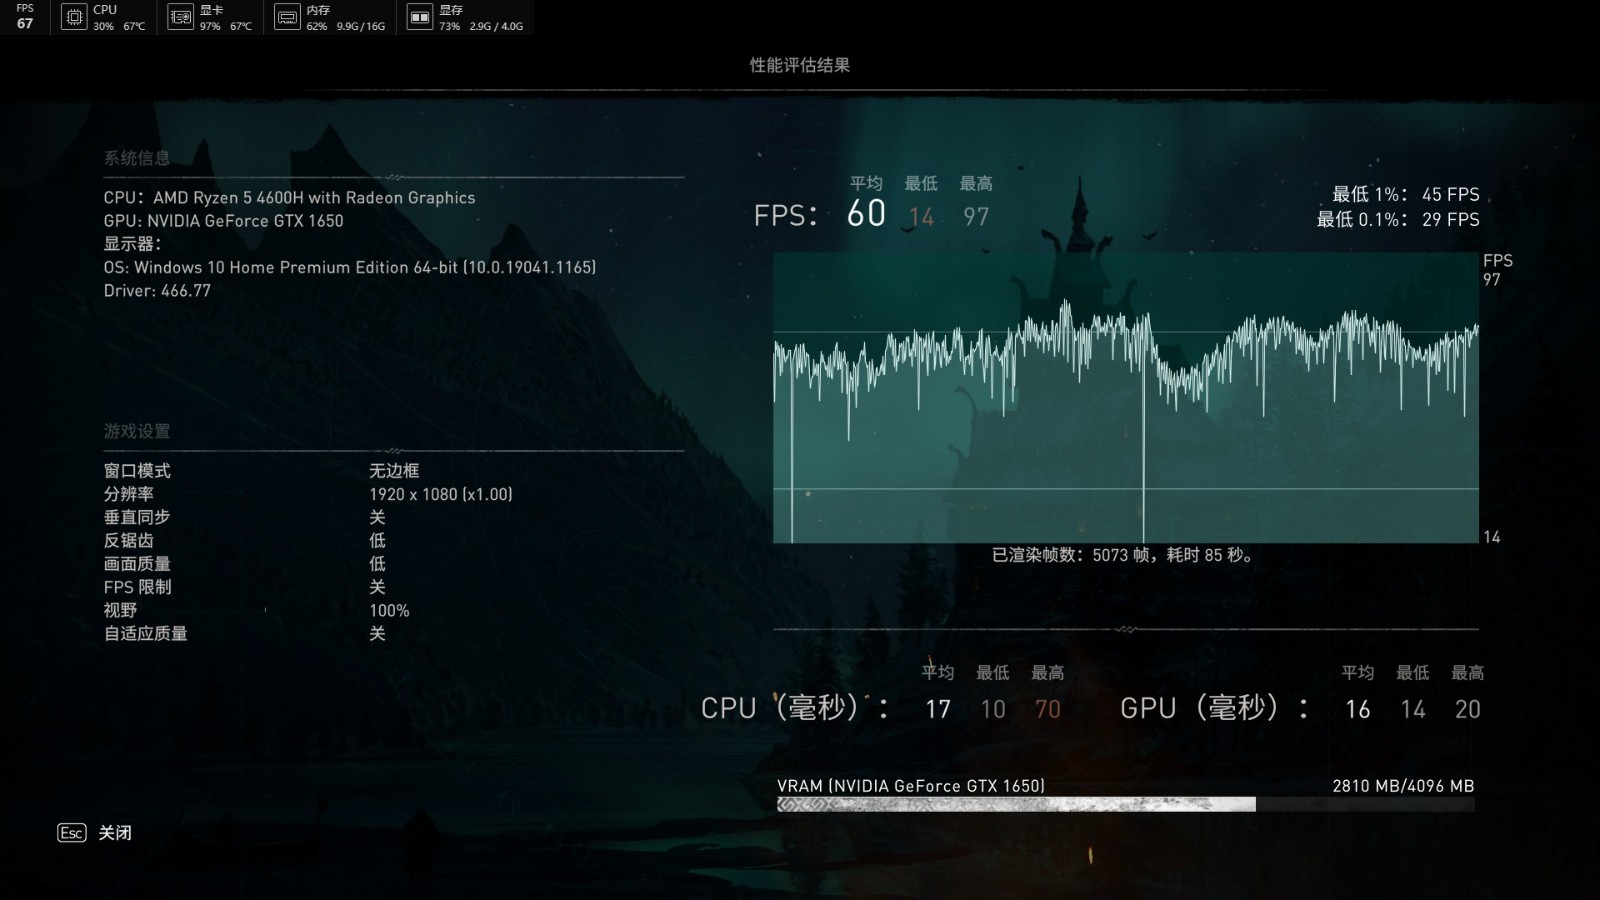
Task: Click the GPU maximum value 20
Action: [x=1467, y=709]
